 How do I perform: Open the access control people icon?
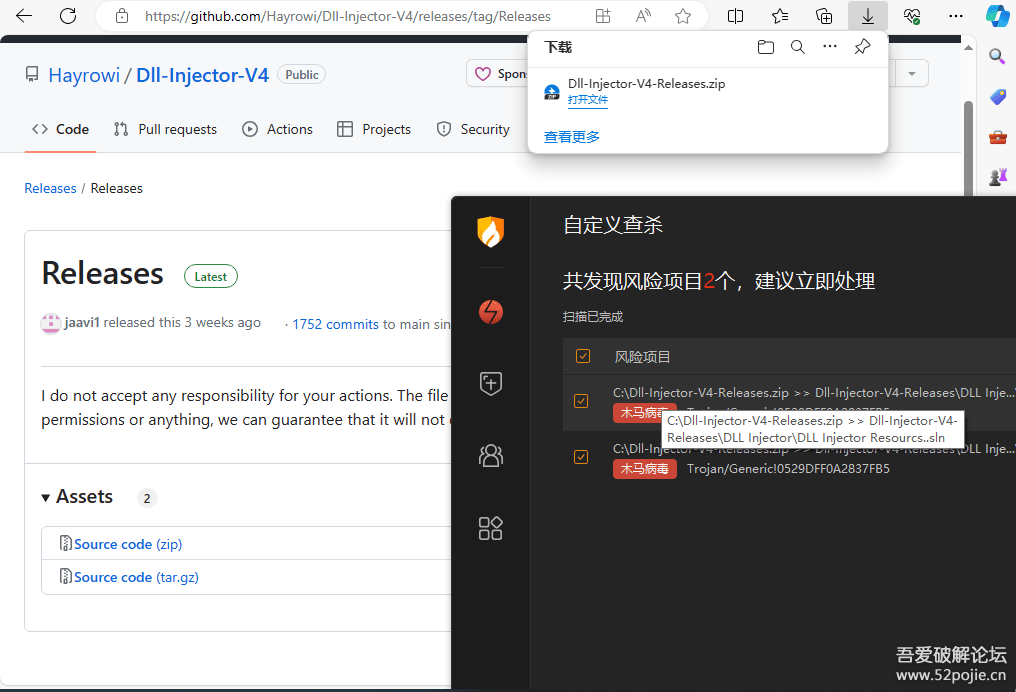(491, 456)
